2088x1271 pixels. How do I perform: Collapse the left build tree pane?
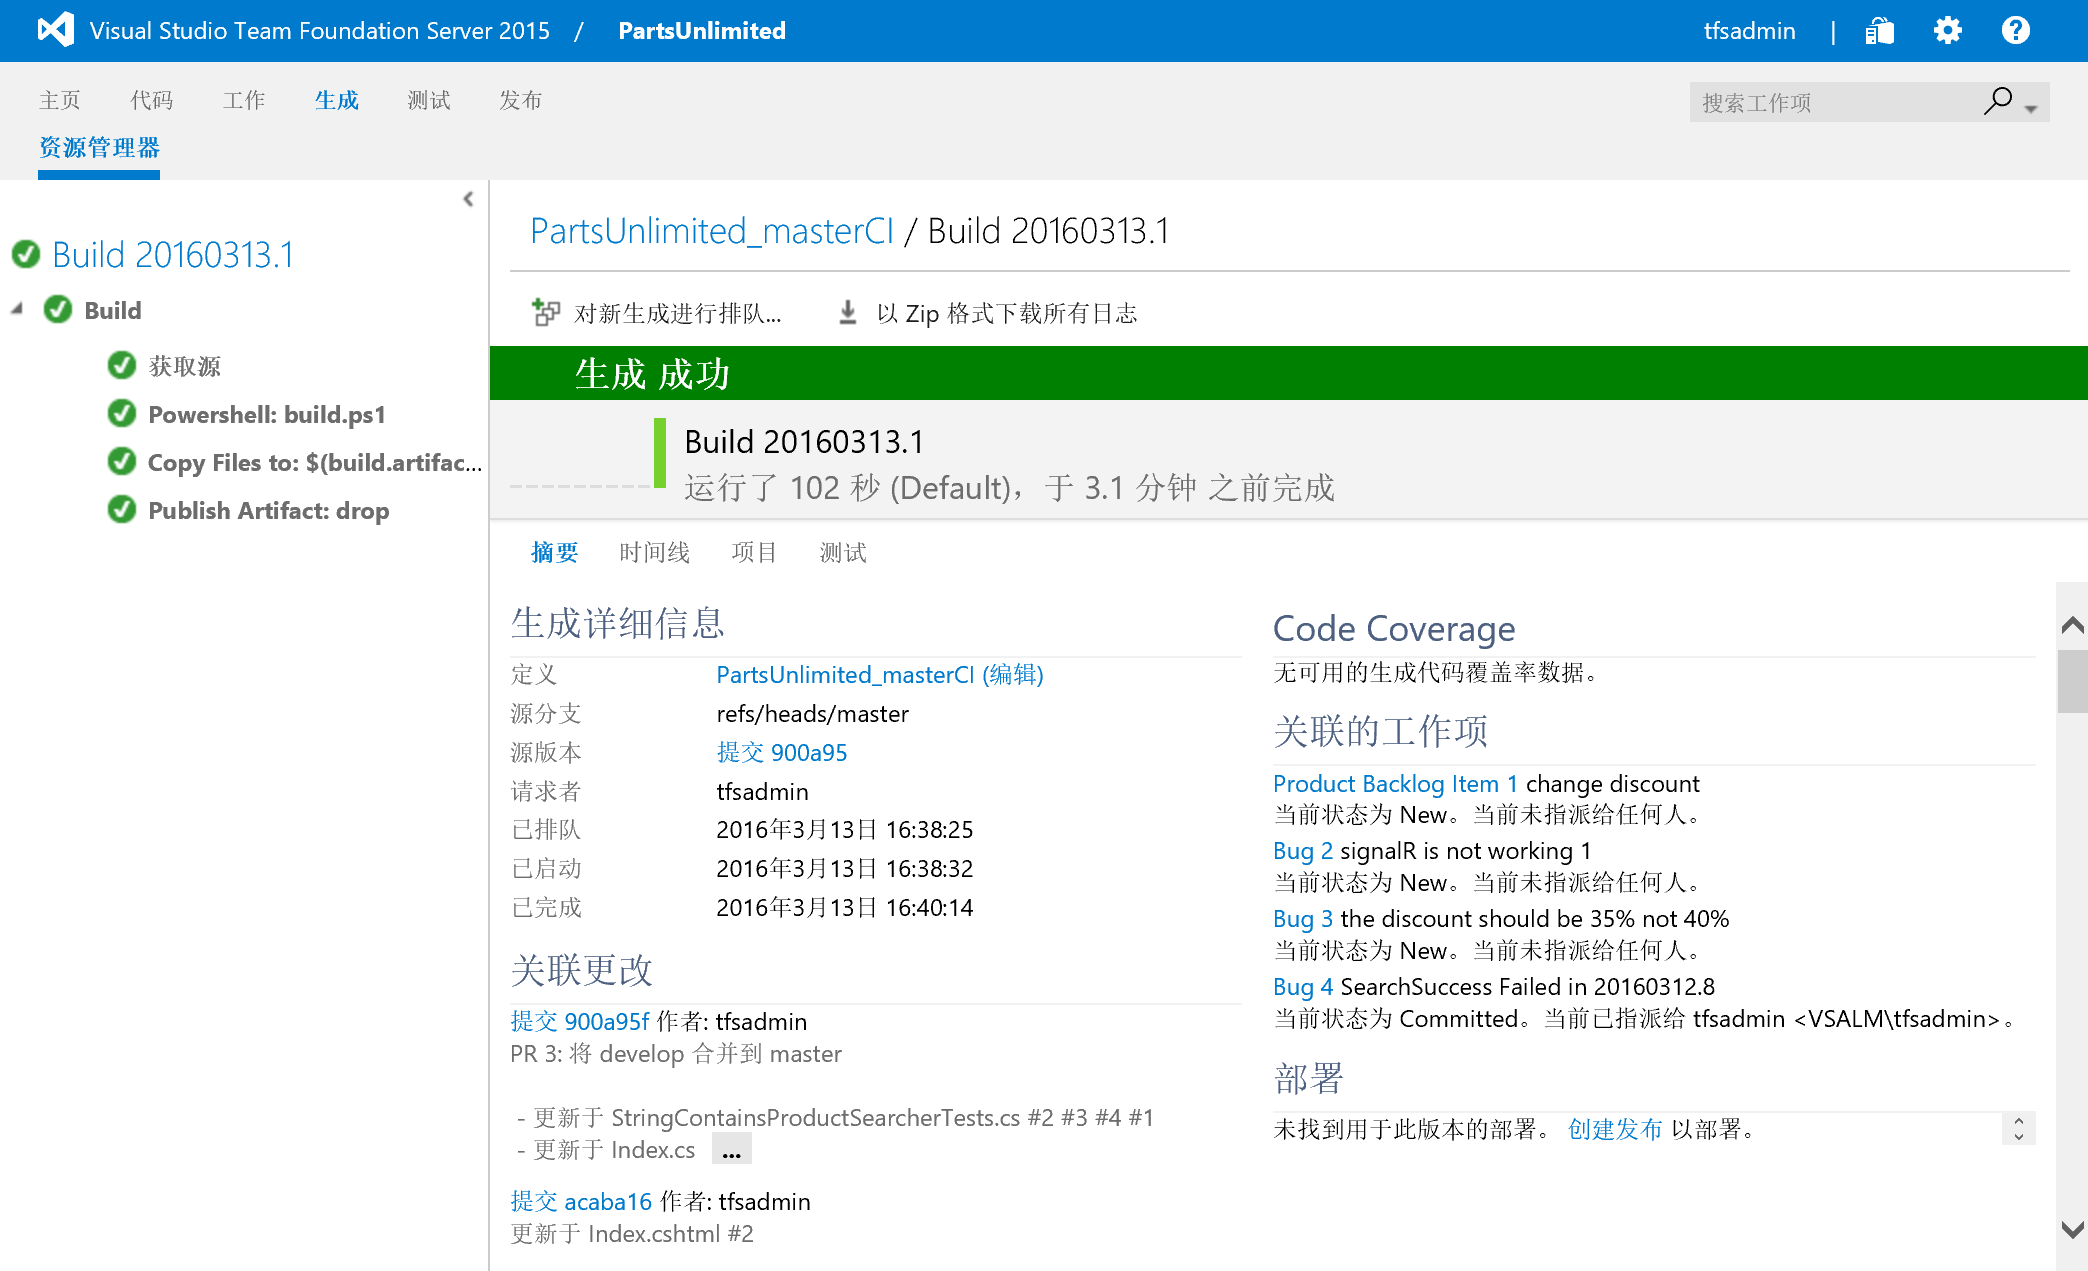(468, 199)
